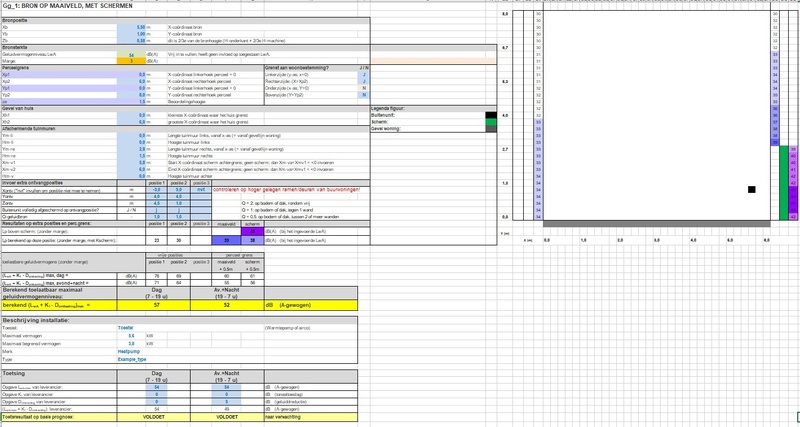The image size is (800, 427).
Task: Select the Xontv positie 1 value -3,0
Action: tap(157, 190)
